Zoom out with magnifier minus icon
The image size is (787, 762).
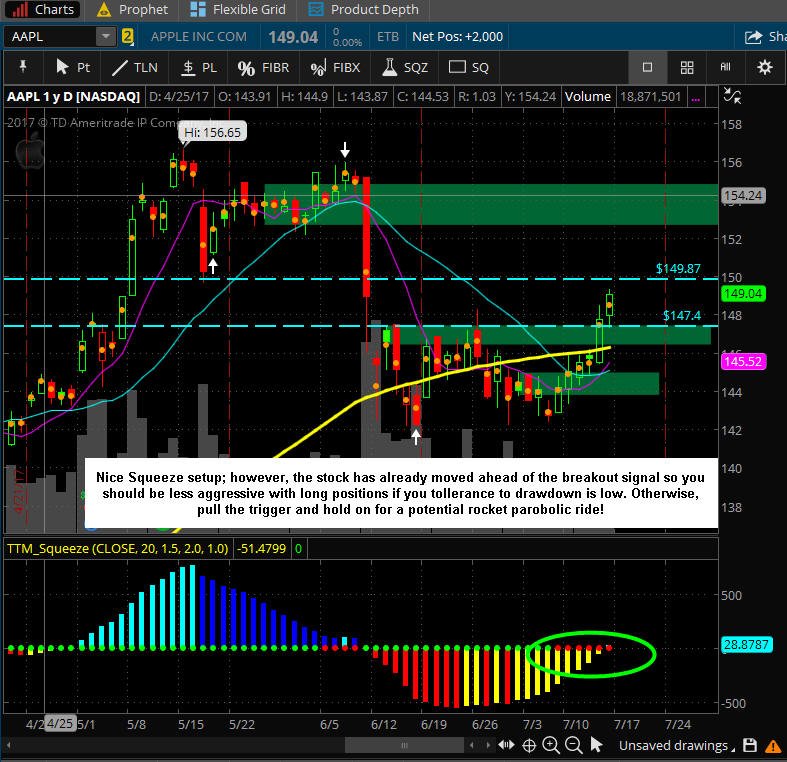[573, 745]
